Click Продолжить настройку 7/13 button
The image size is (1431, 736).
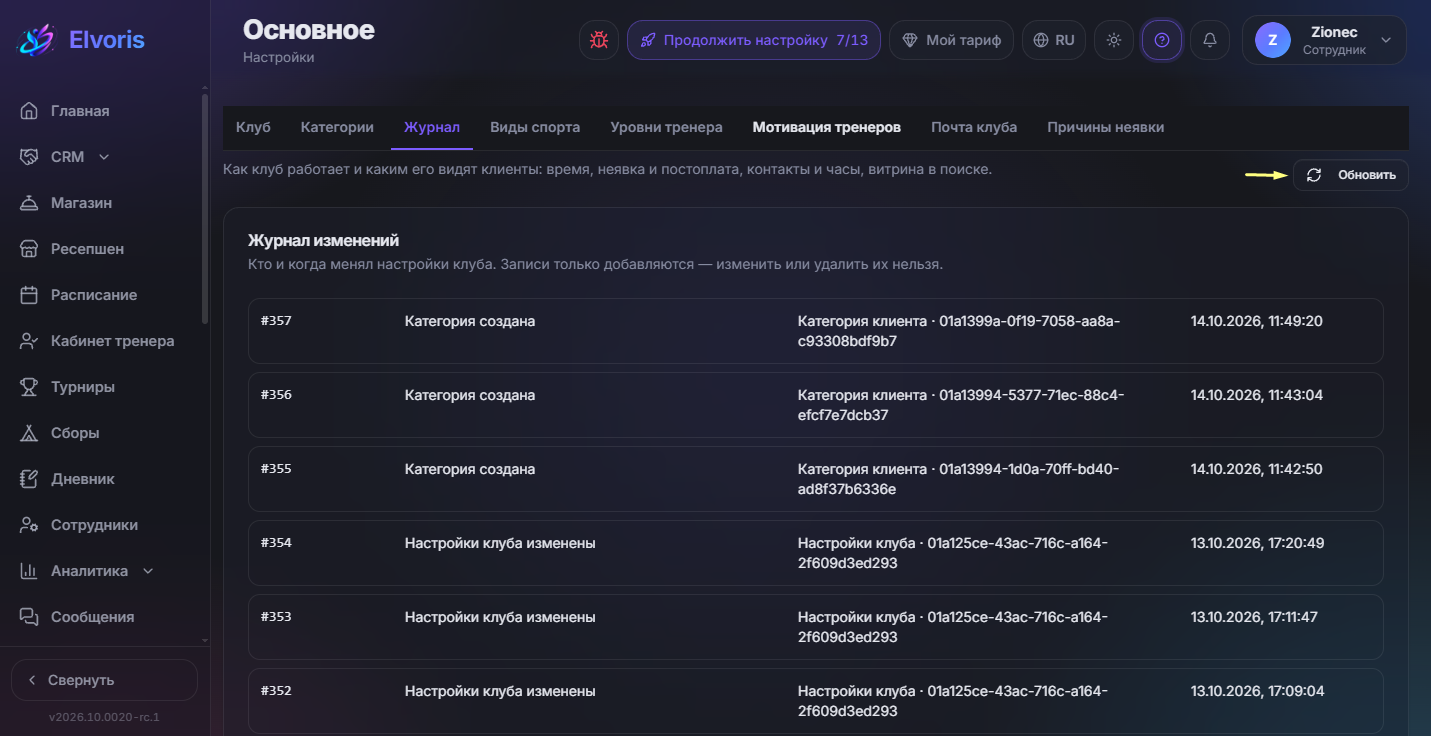[x=754, y=40]
